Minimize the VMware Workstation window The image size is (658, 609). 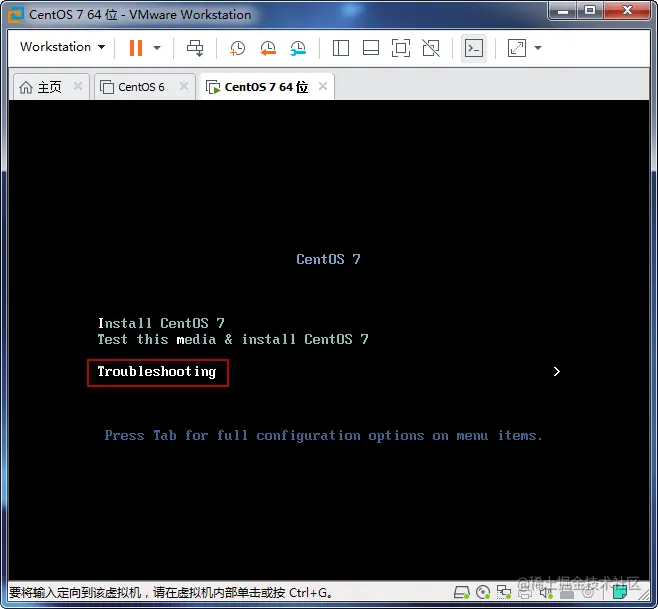click(564, 10)
